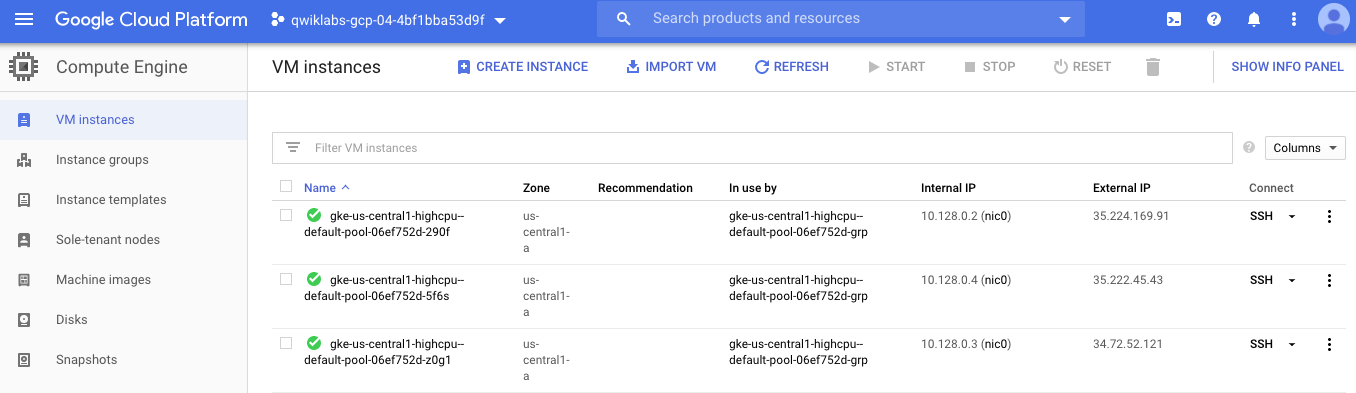Click the filter list icon

[293, 147]
